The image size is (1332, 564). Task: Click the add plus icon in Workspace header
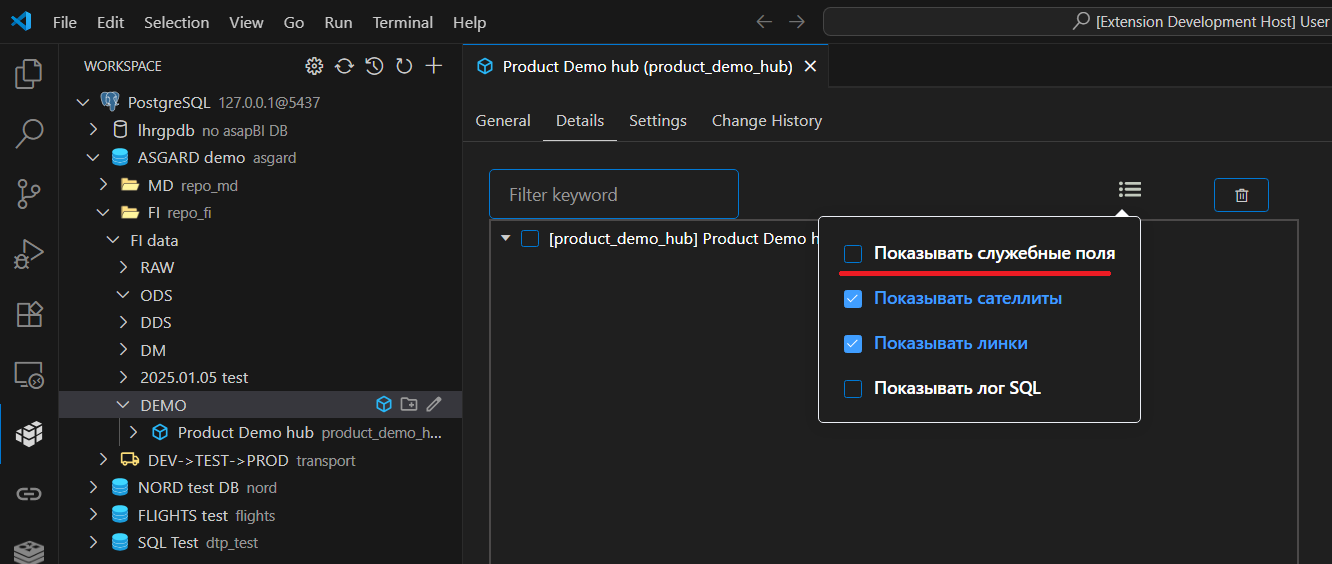coord(434,66)
